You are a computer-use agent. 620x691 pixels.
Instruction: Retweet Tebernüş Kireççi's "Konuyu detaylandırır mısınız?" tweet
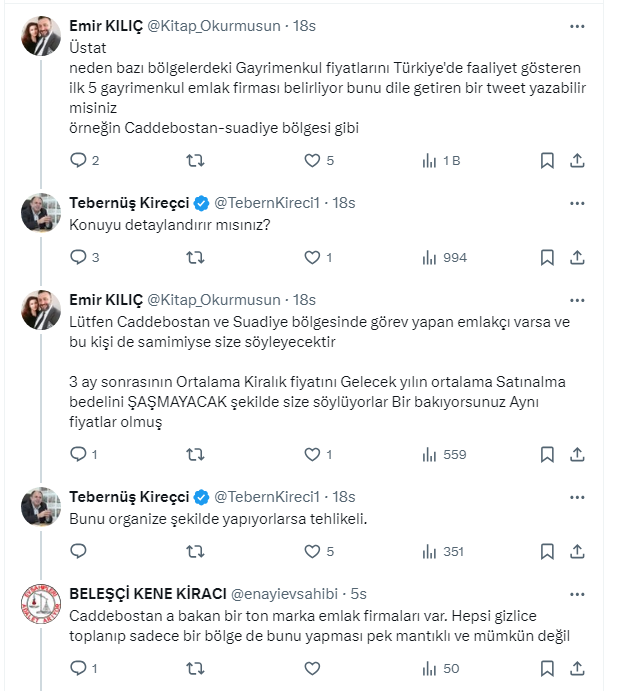197,257
